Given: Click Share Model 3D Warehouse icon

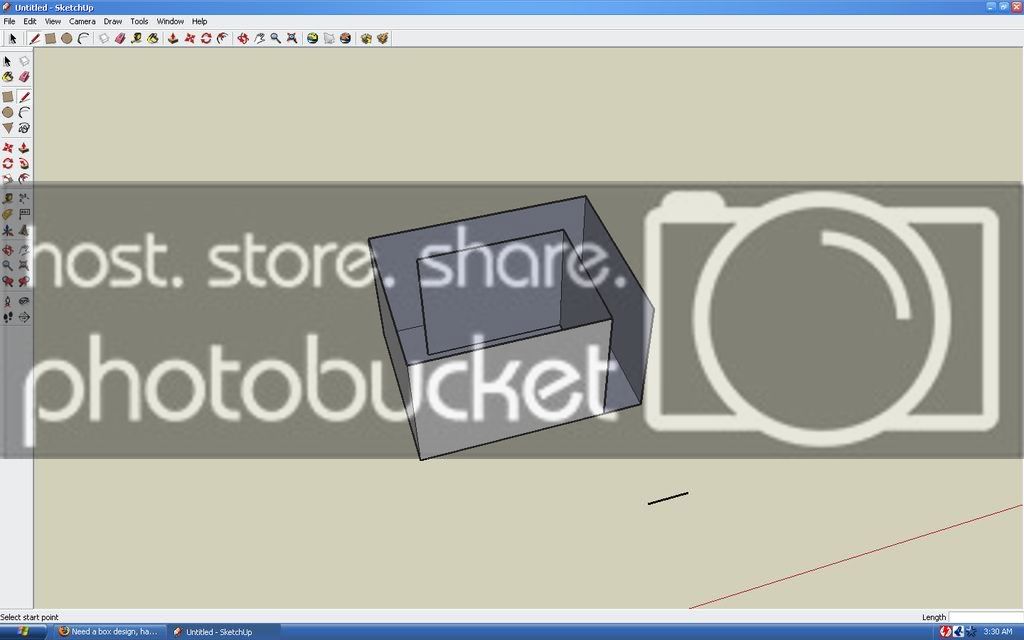Looking at the screenshot, I should (383, 39).
